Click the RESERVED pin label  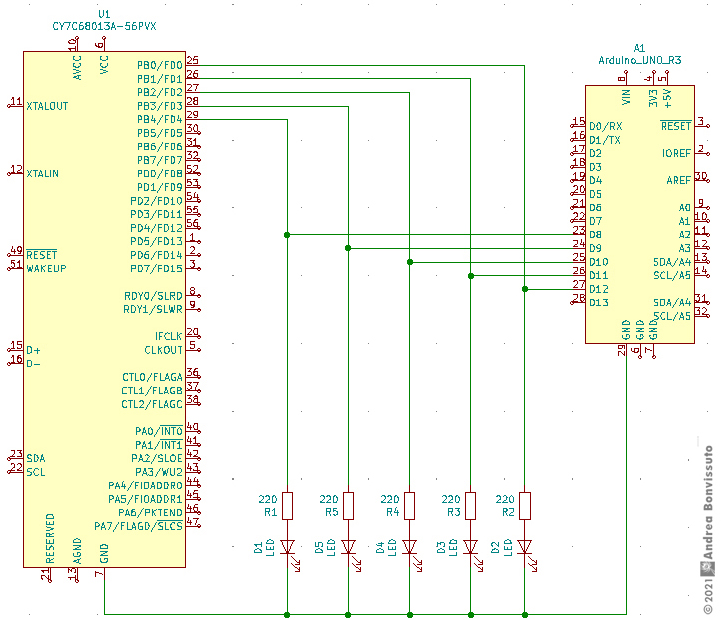[50, 539]
